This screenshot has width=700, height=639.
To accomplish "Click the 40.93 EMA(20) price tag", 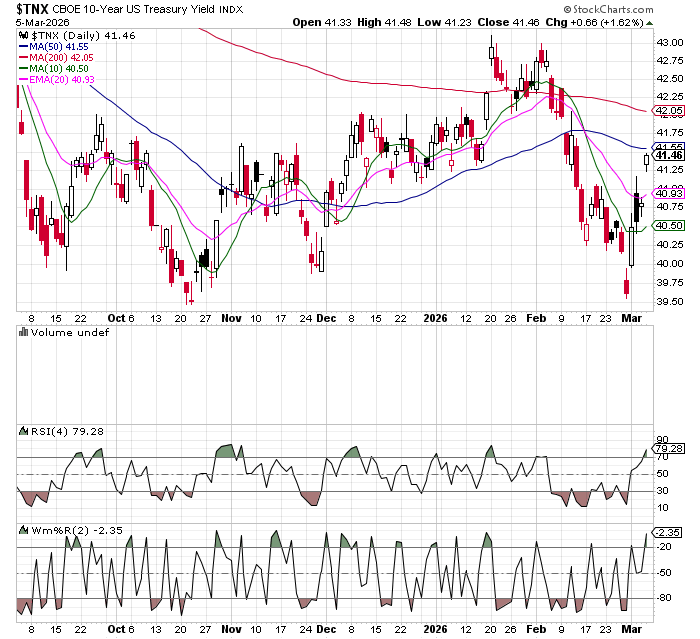I will [668, 193].
